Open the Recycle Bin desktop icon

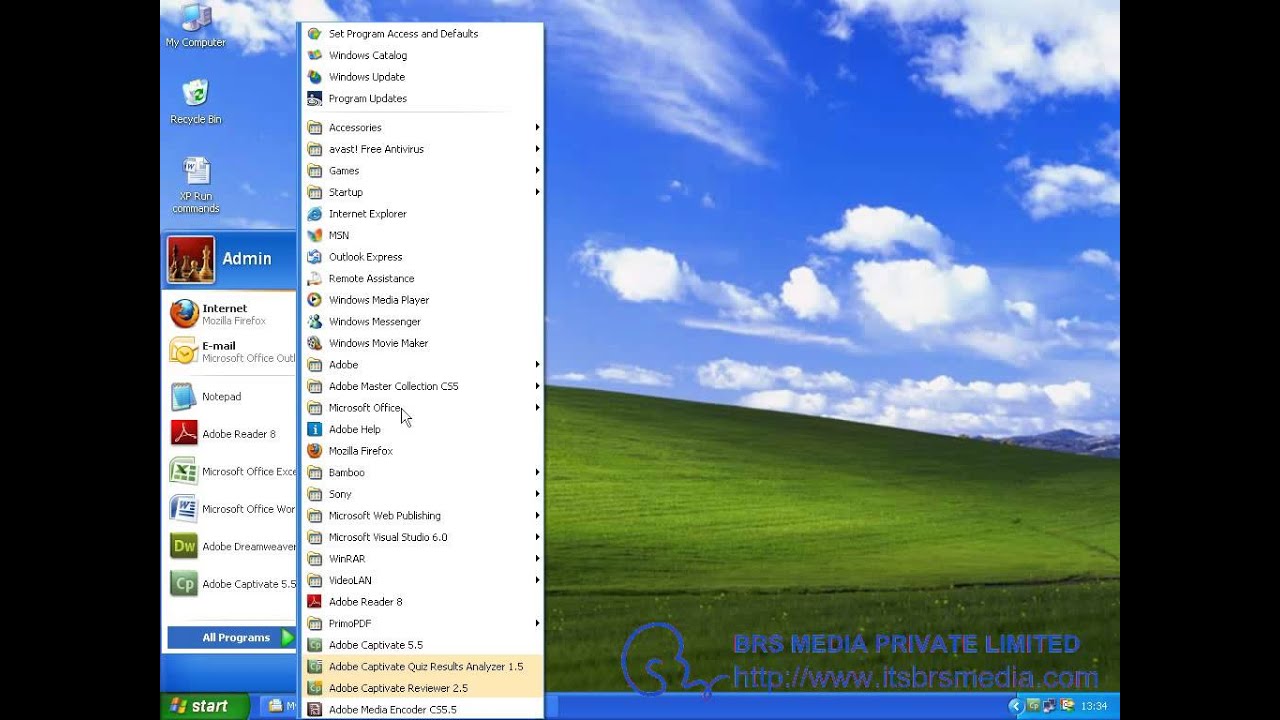196,102
